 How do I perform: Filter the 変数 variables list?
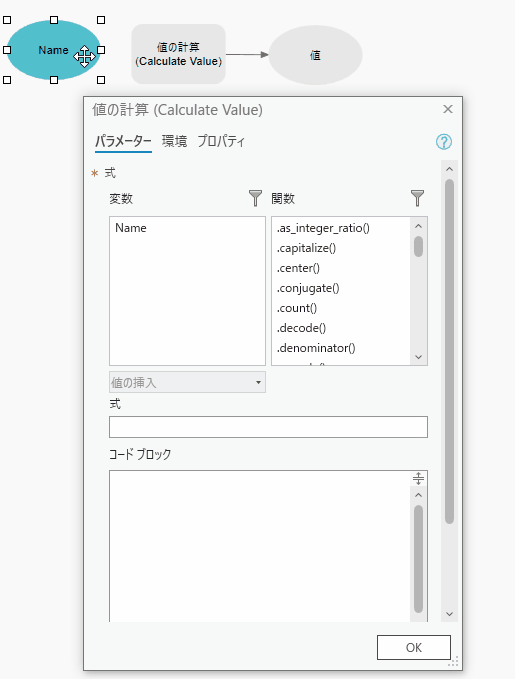255,198
